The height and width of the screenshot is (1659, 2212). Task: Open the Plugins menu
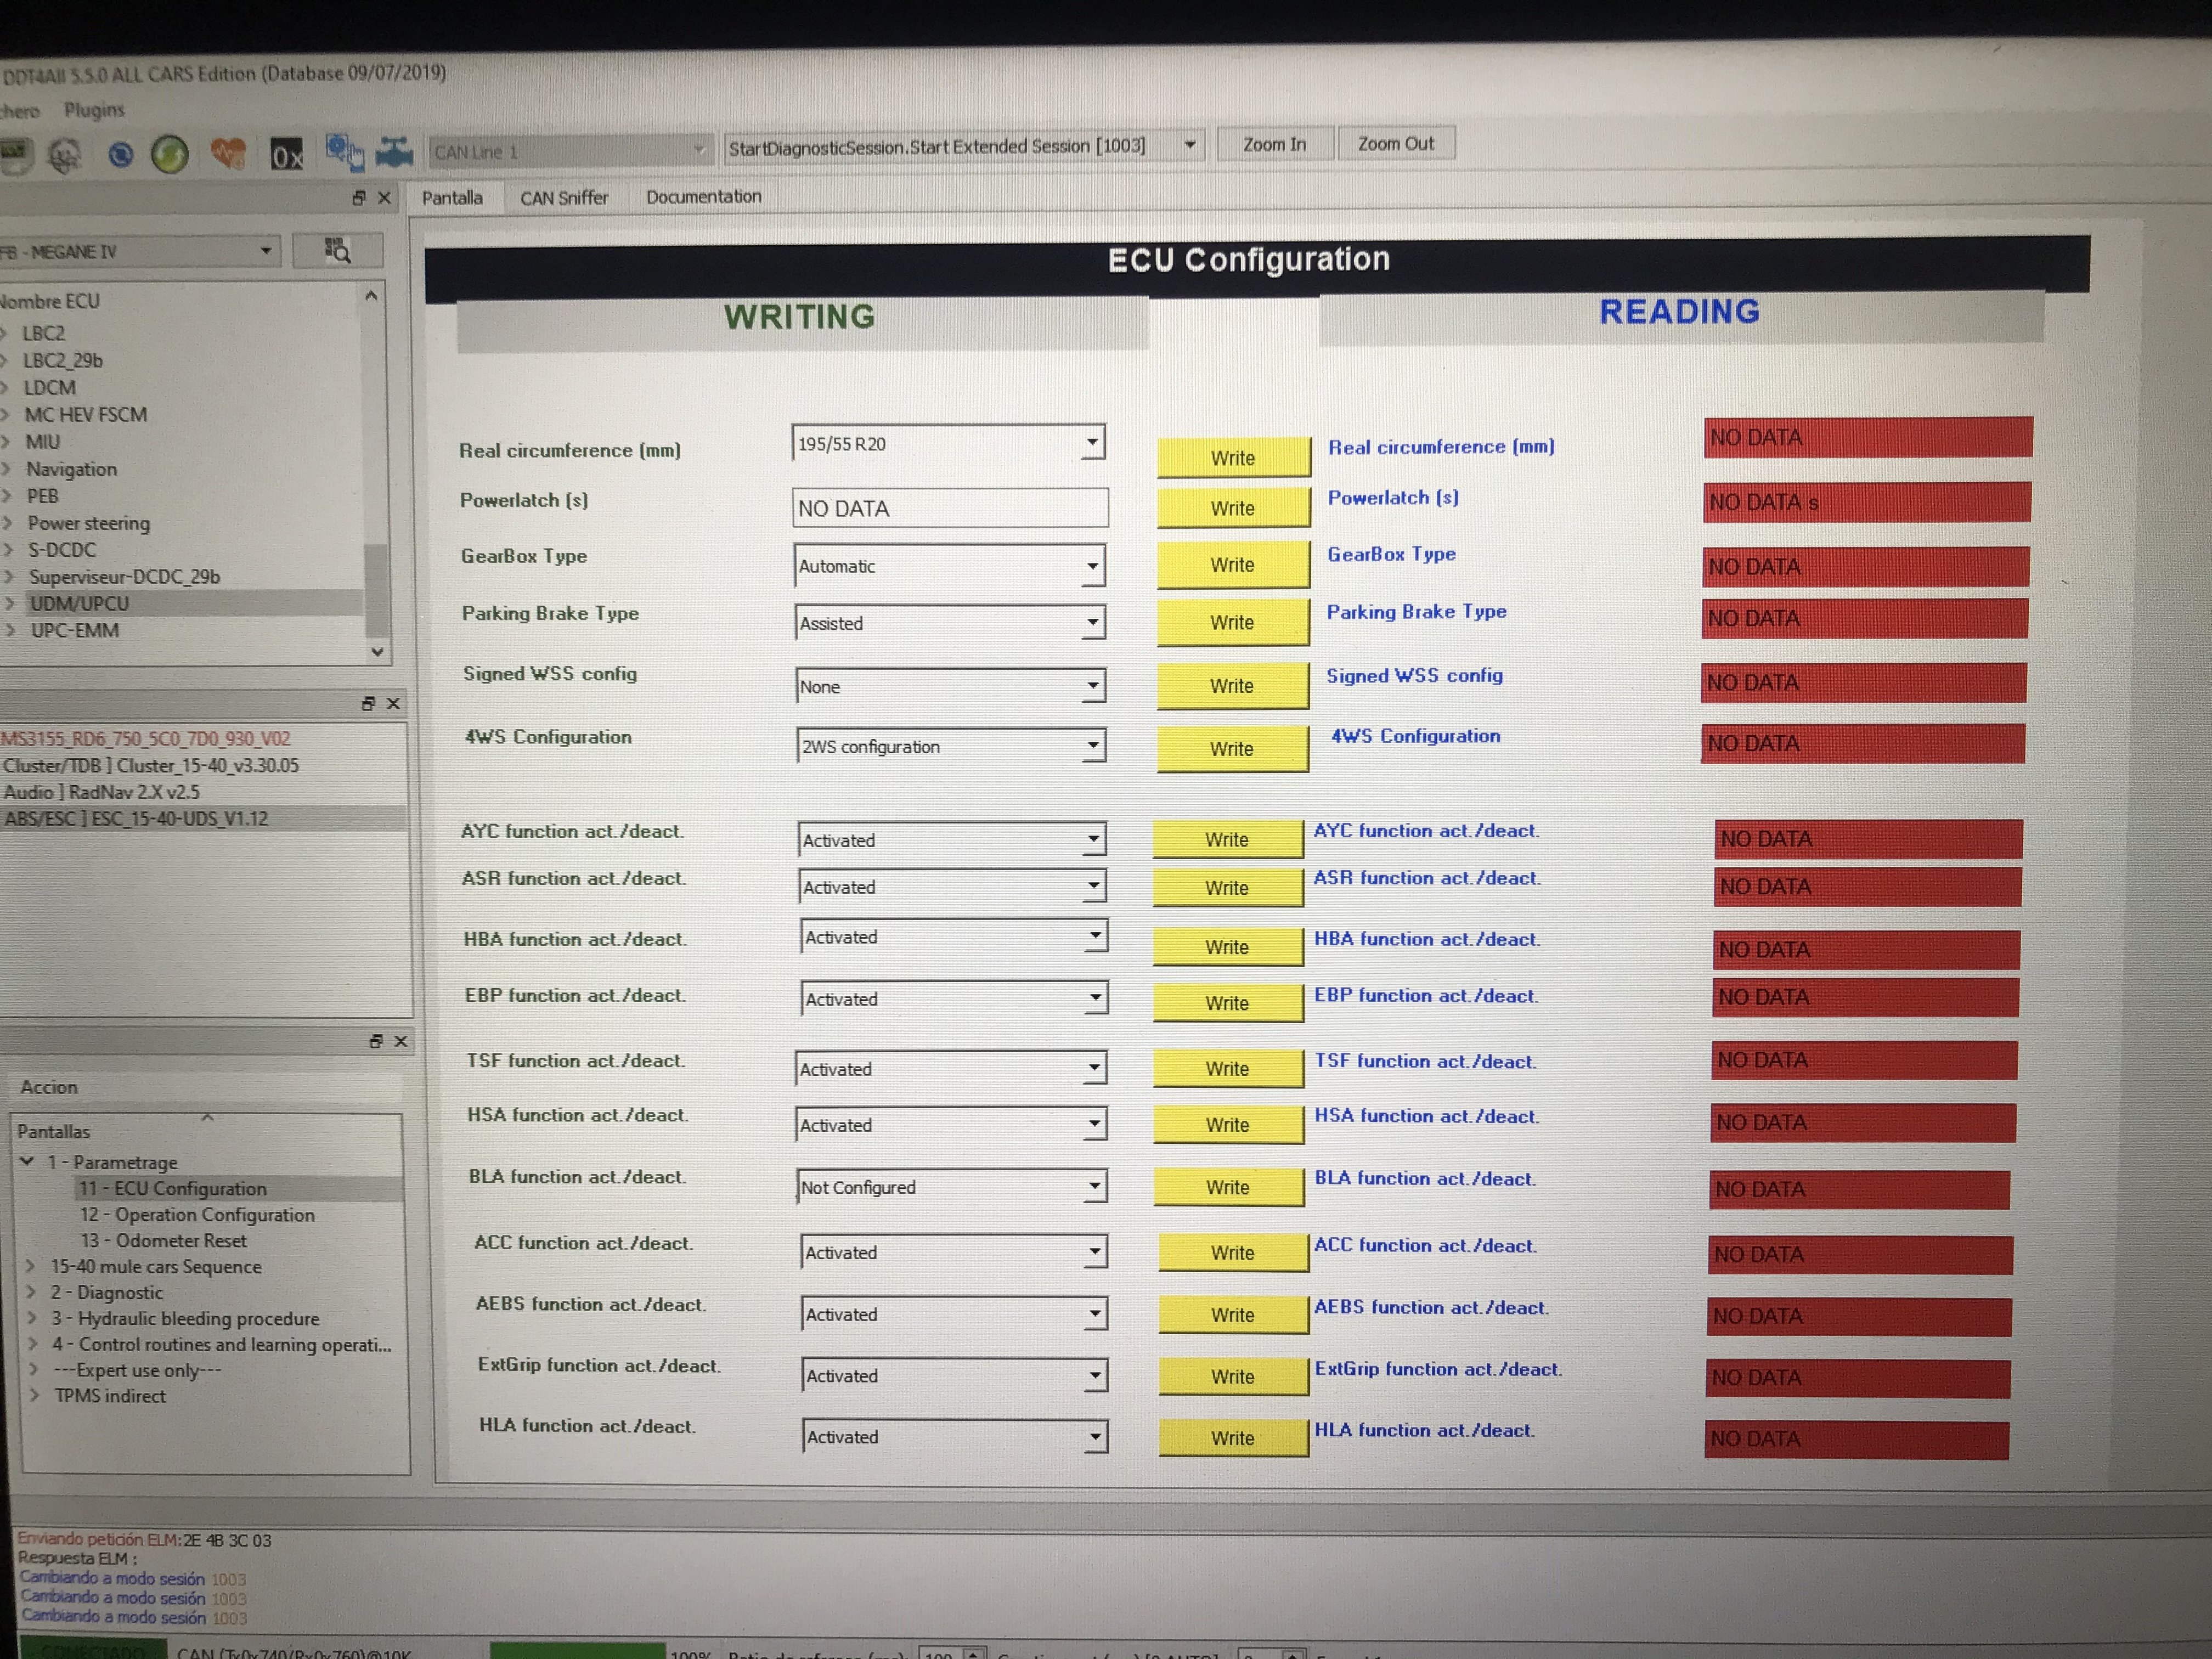point(94,110)
